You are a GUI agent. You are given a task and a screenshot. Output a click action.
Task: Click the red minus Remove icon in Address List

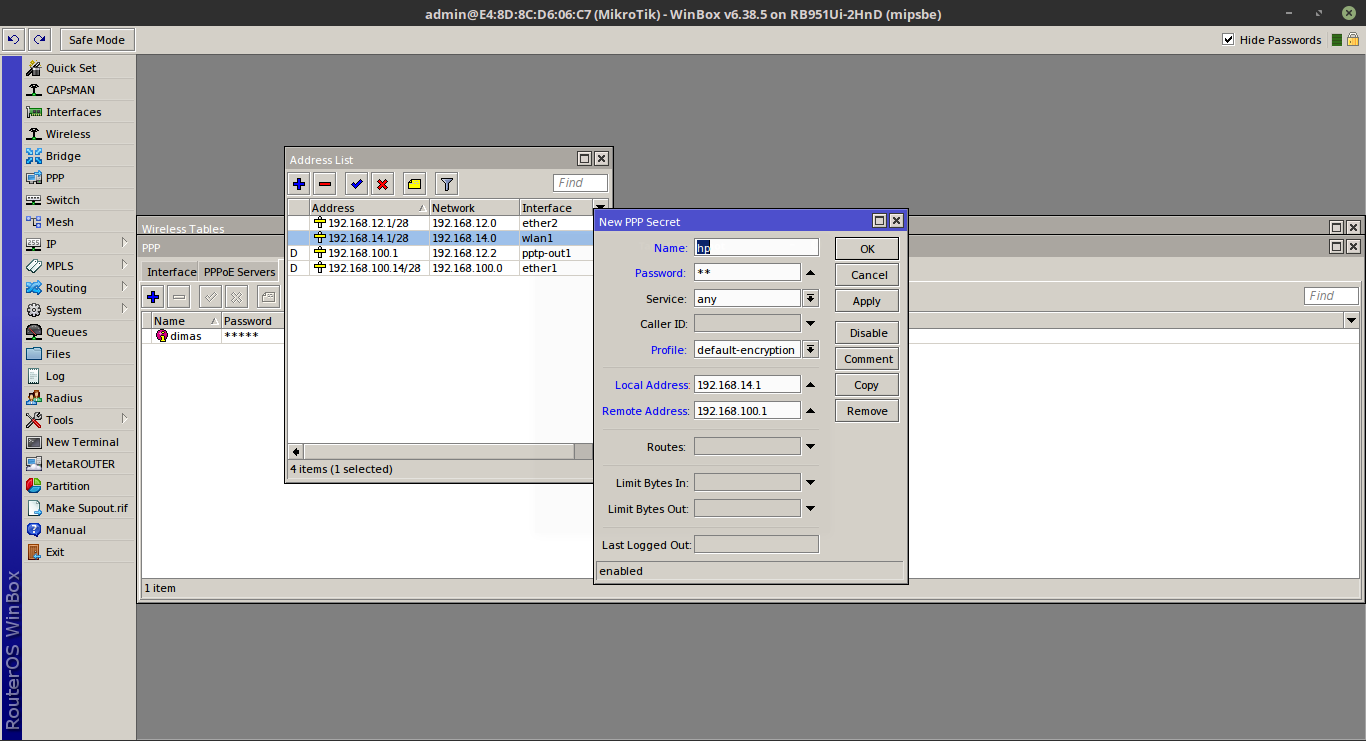pos(325,184)
